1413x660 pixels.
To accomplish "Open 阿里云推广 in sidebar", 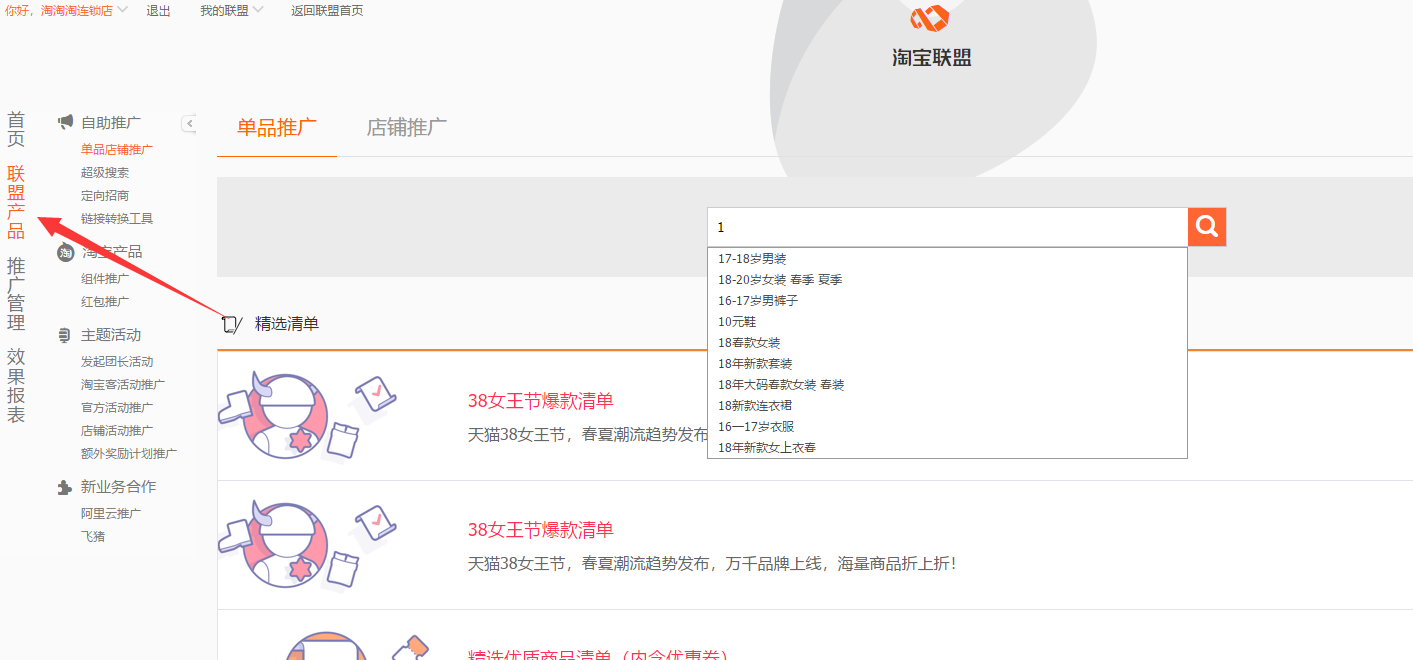I will (111, 513).
